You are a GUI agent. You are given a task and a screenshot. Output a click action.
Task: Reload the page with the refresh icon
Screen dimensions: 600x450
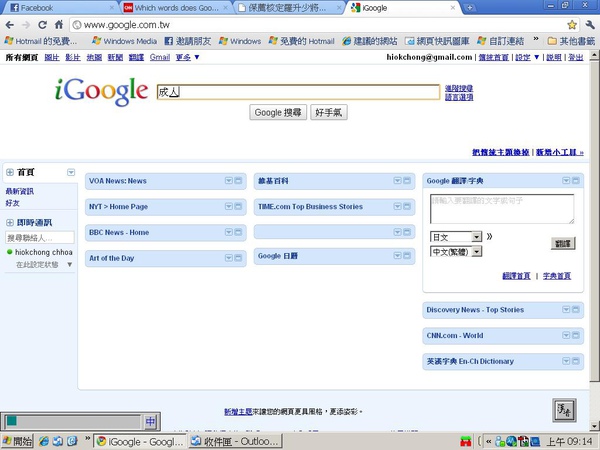(x=42, y=25)
